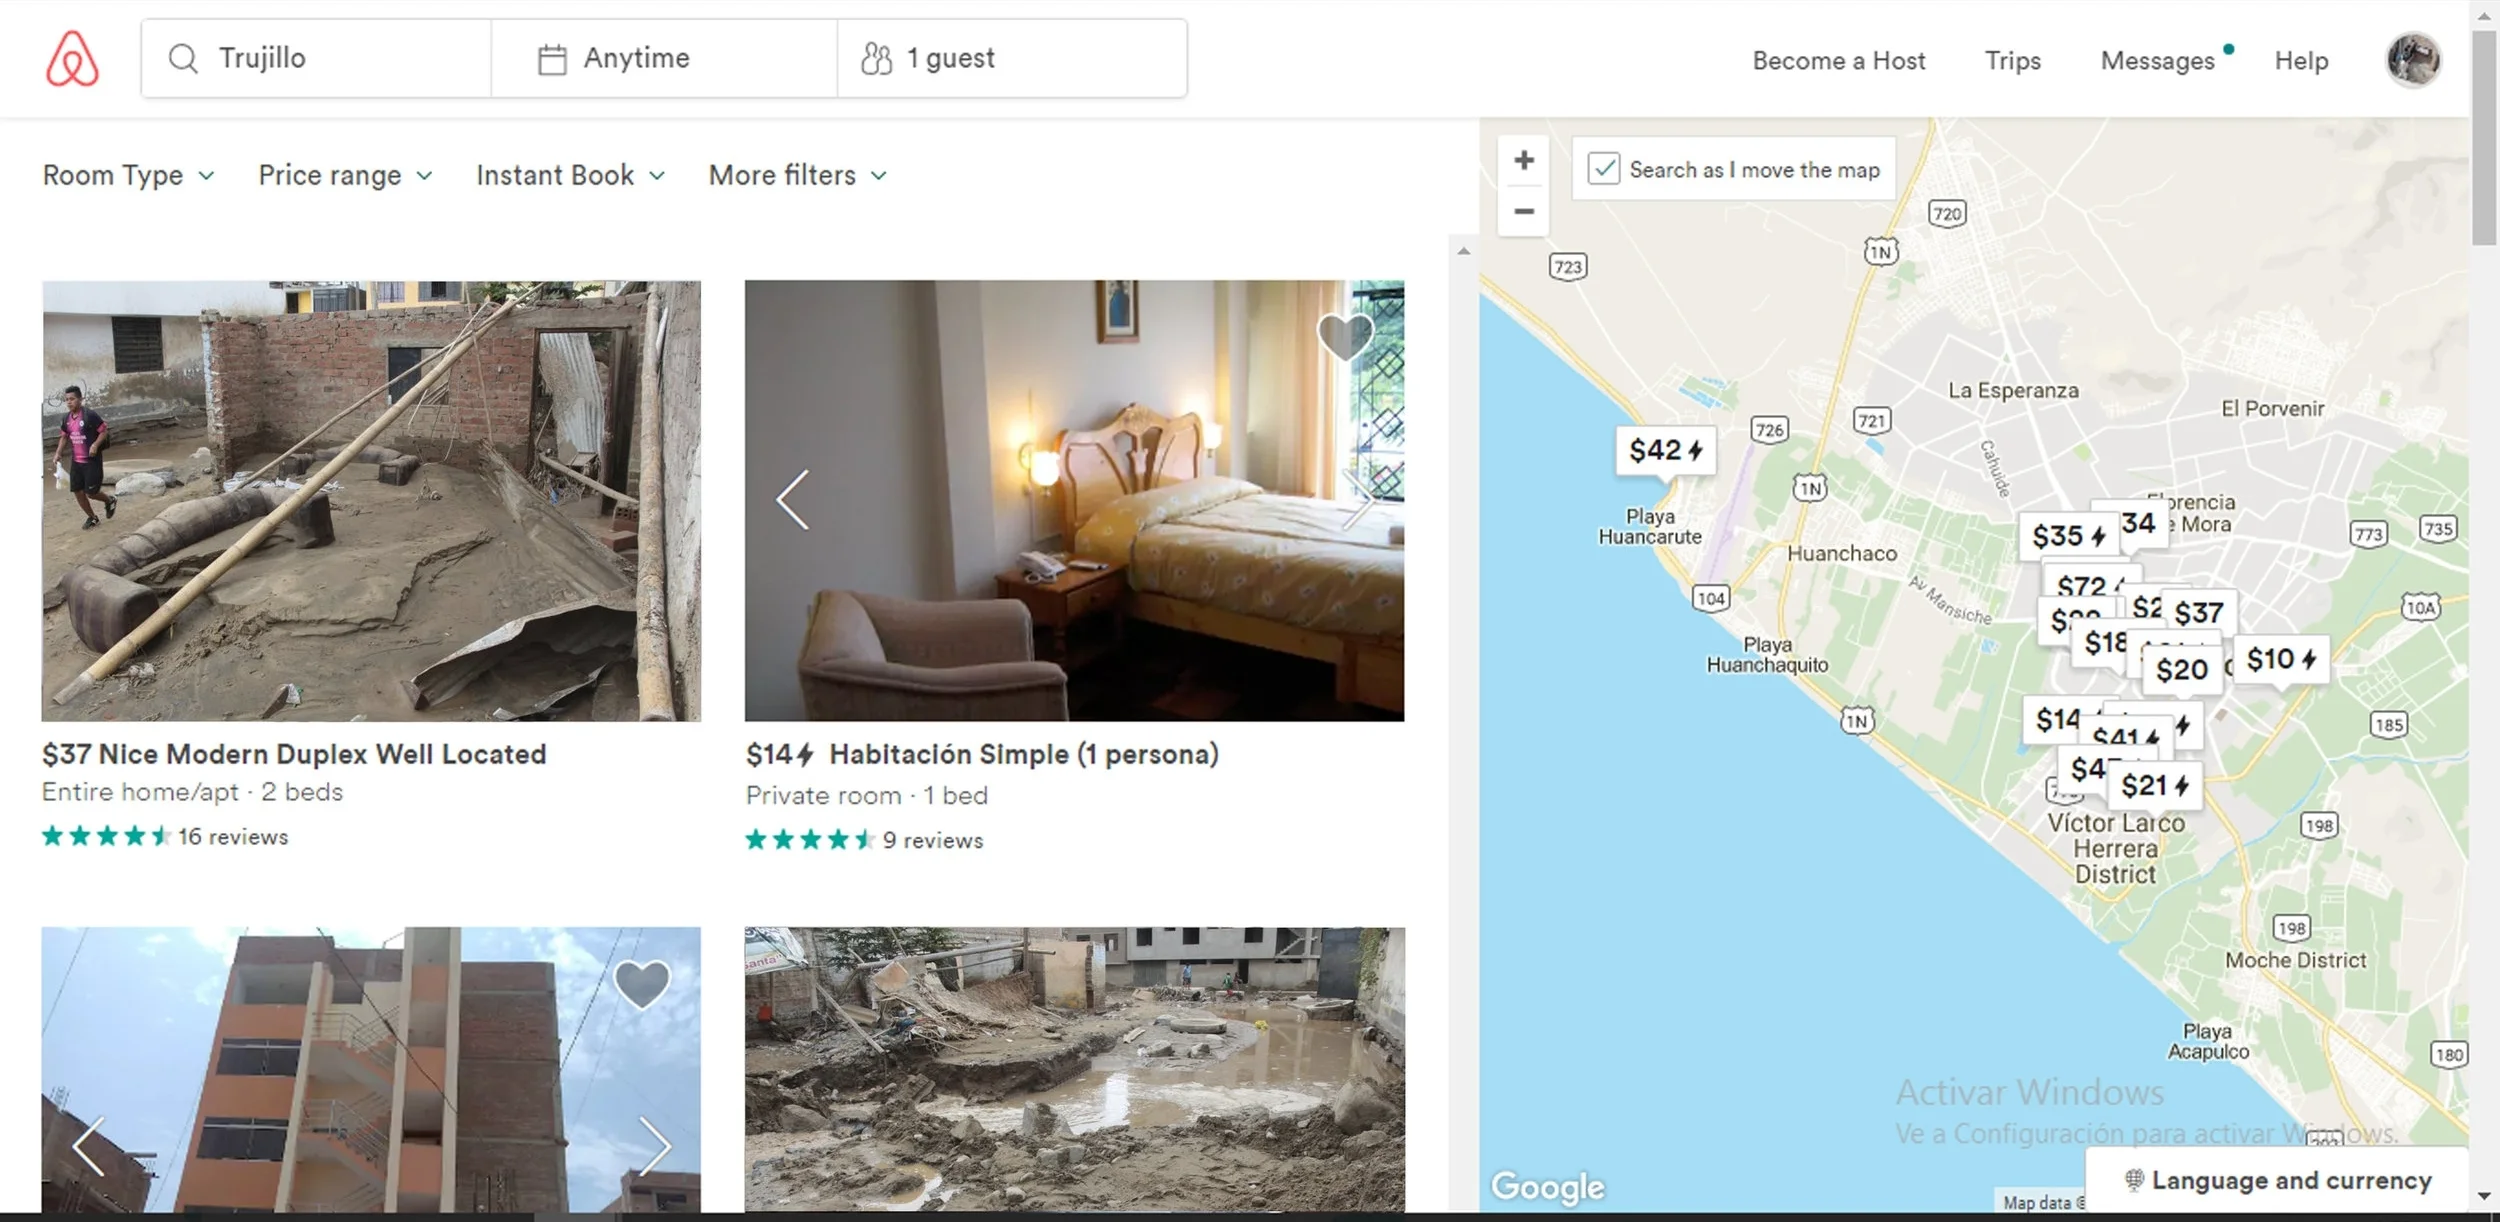This screenshot has height=1222, width=2500.
Task: Zoom out on the map
Action: point(1523,211)
